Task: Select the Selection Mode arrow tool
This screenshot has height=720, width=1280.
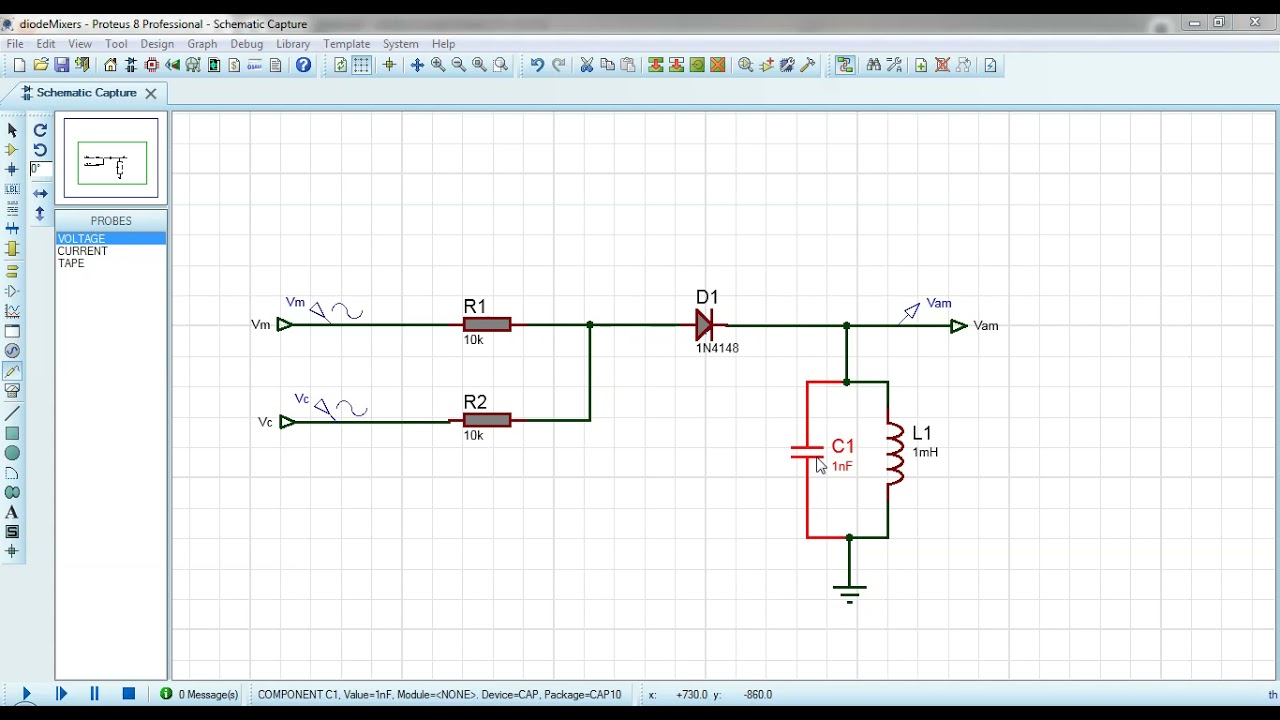Action: 12,130
